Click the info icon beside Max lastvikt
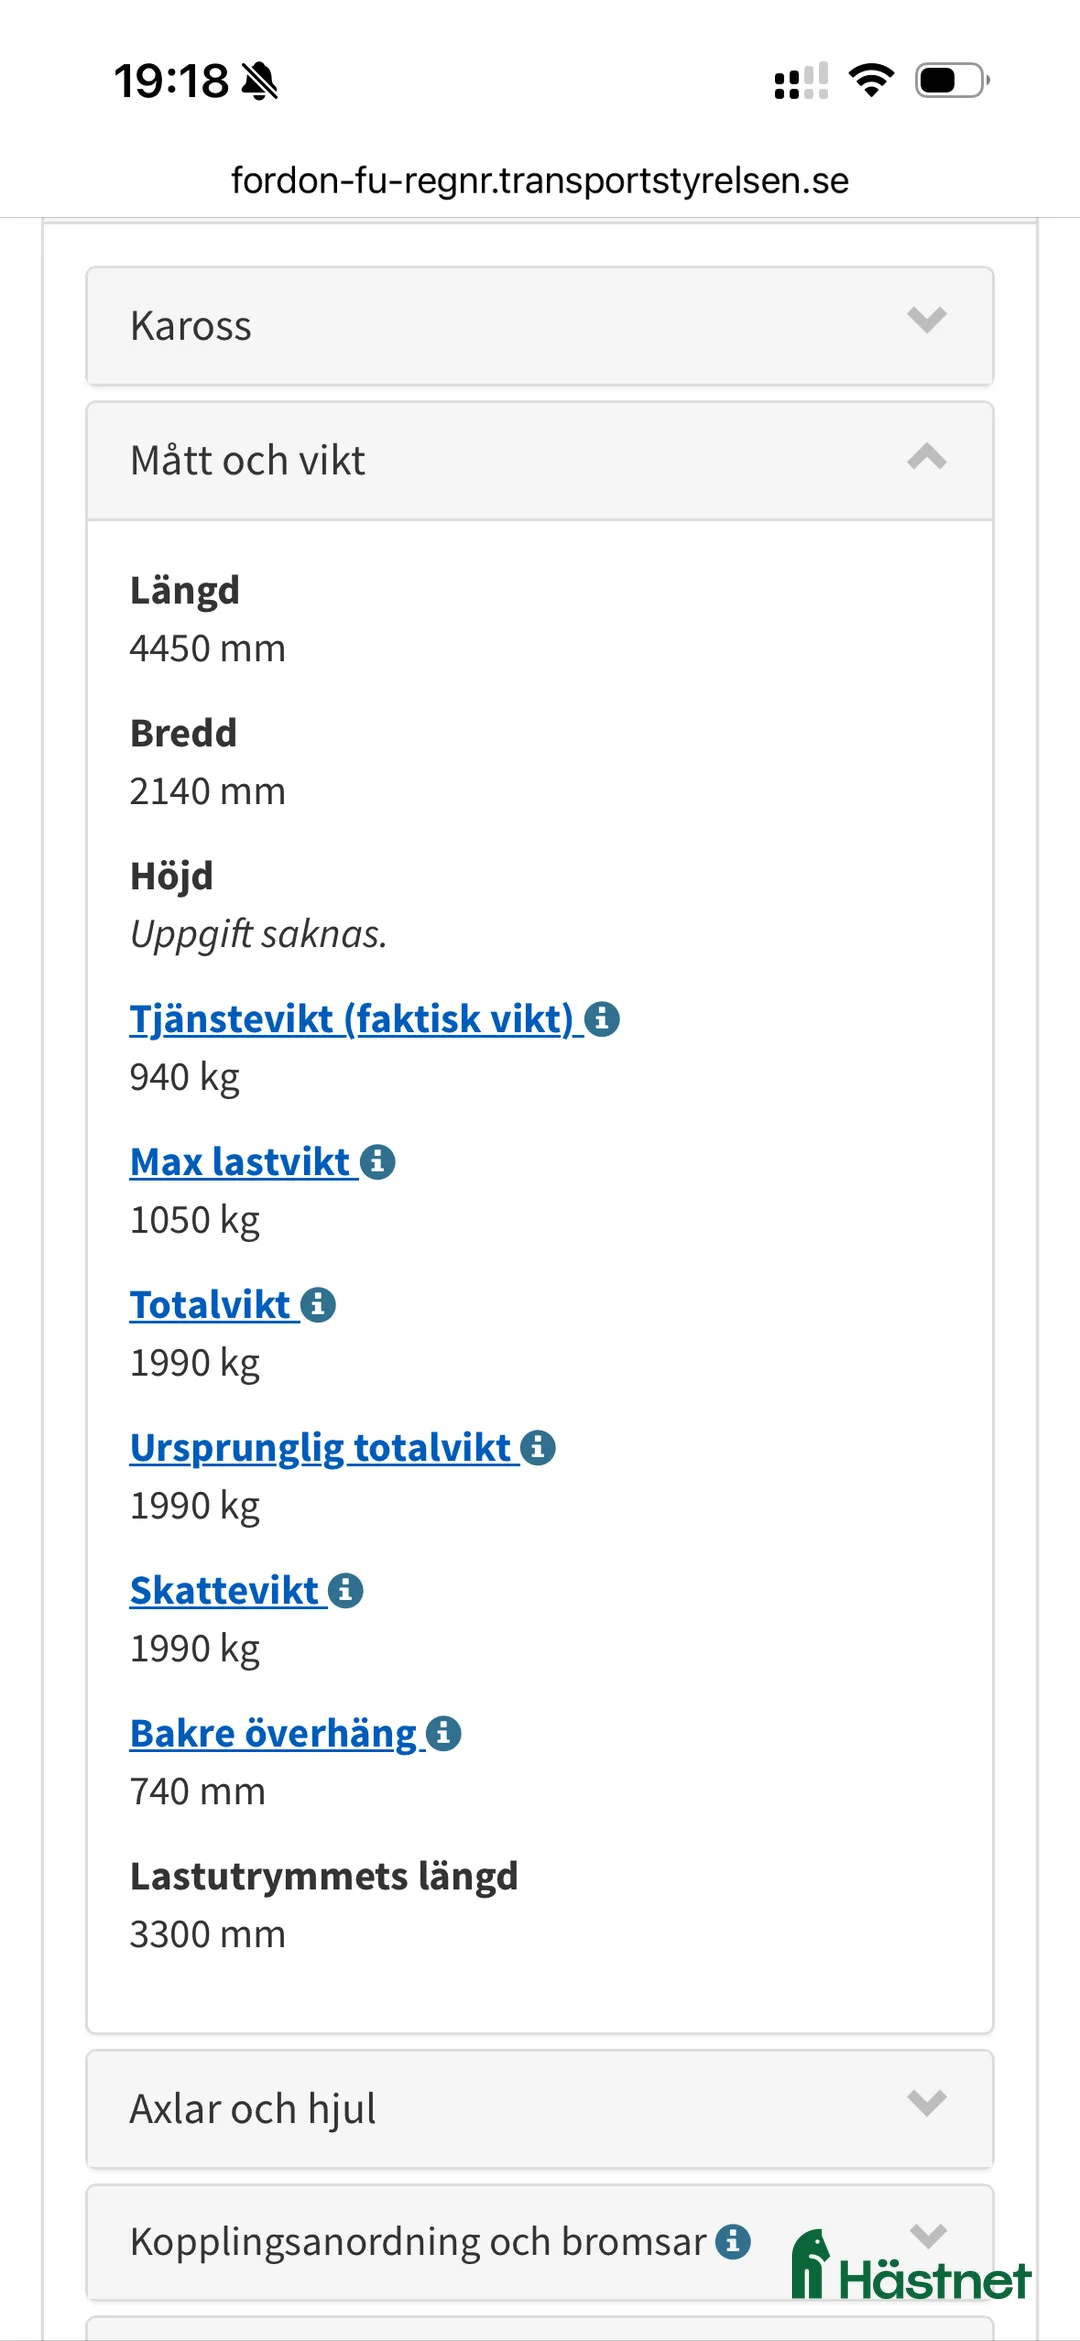The width and height of the screenshot is (1080, 2341). coord(378,1162)
